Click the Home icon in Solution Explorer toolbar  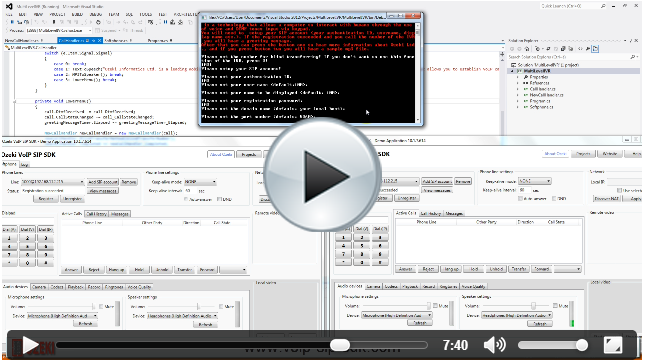[x=527, y=49]
